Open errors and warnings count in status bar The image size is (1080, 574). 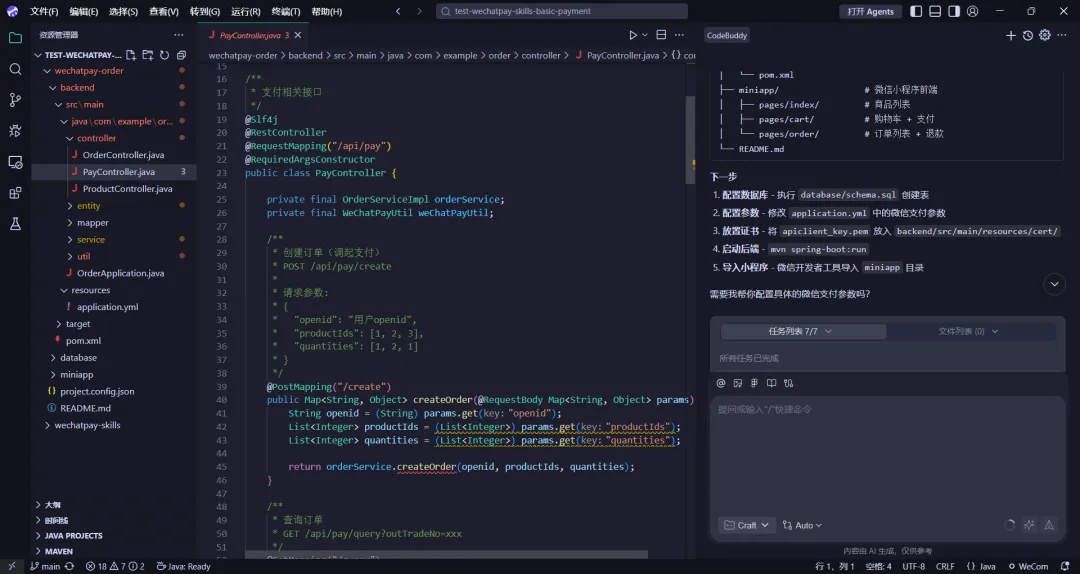[115, 566]
